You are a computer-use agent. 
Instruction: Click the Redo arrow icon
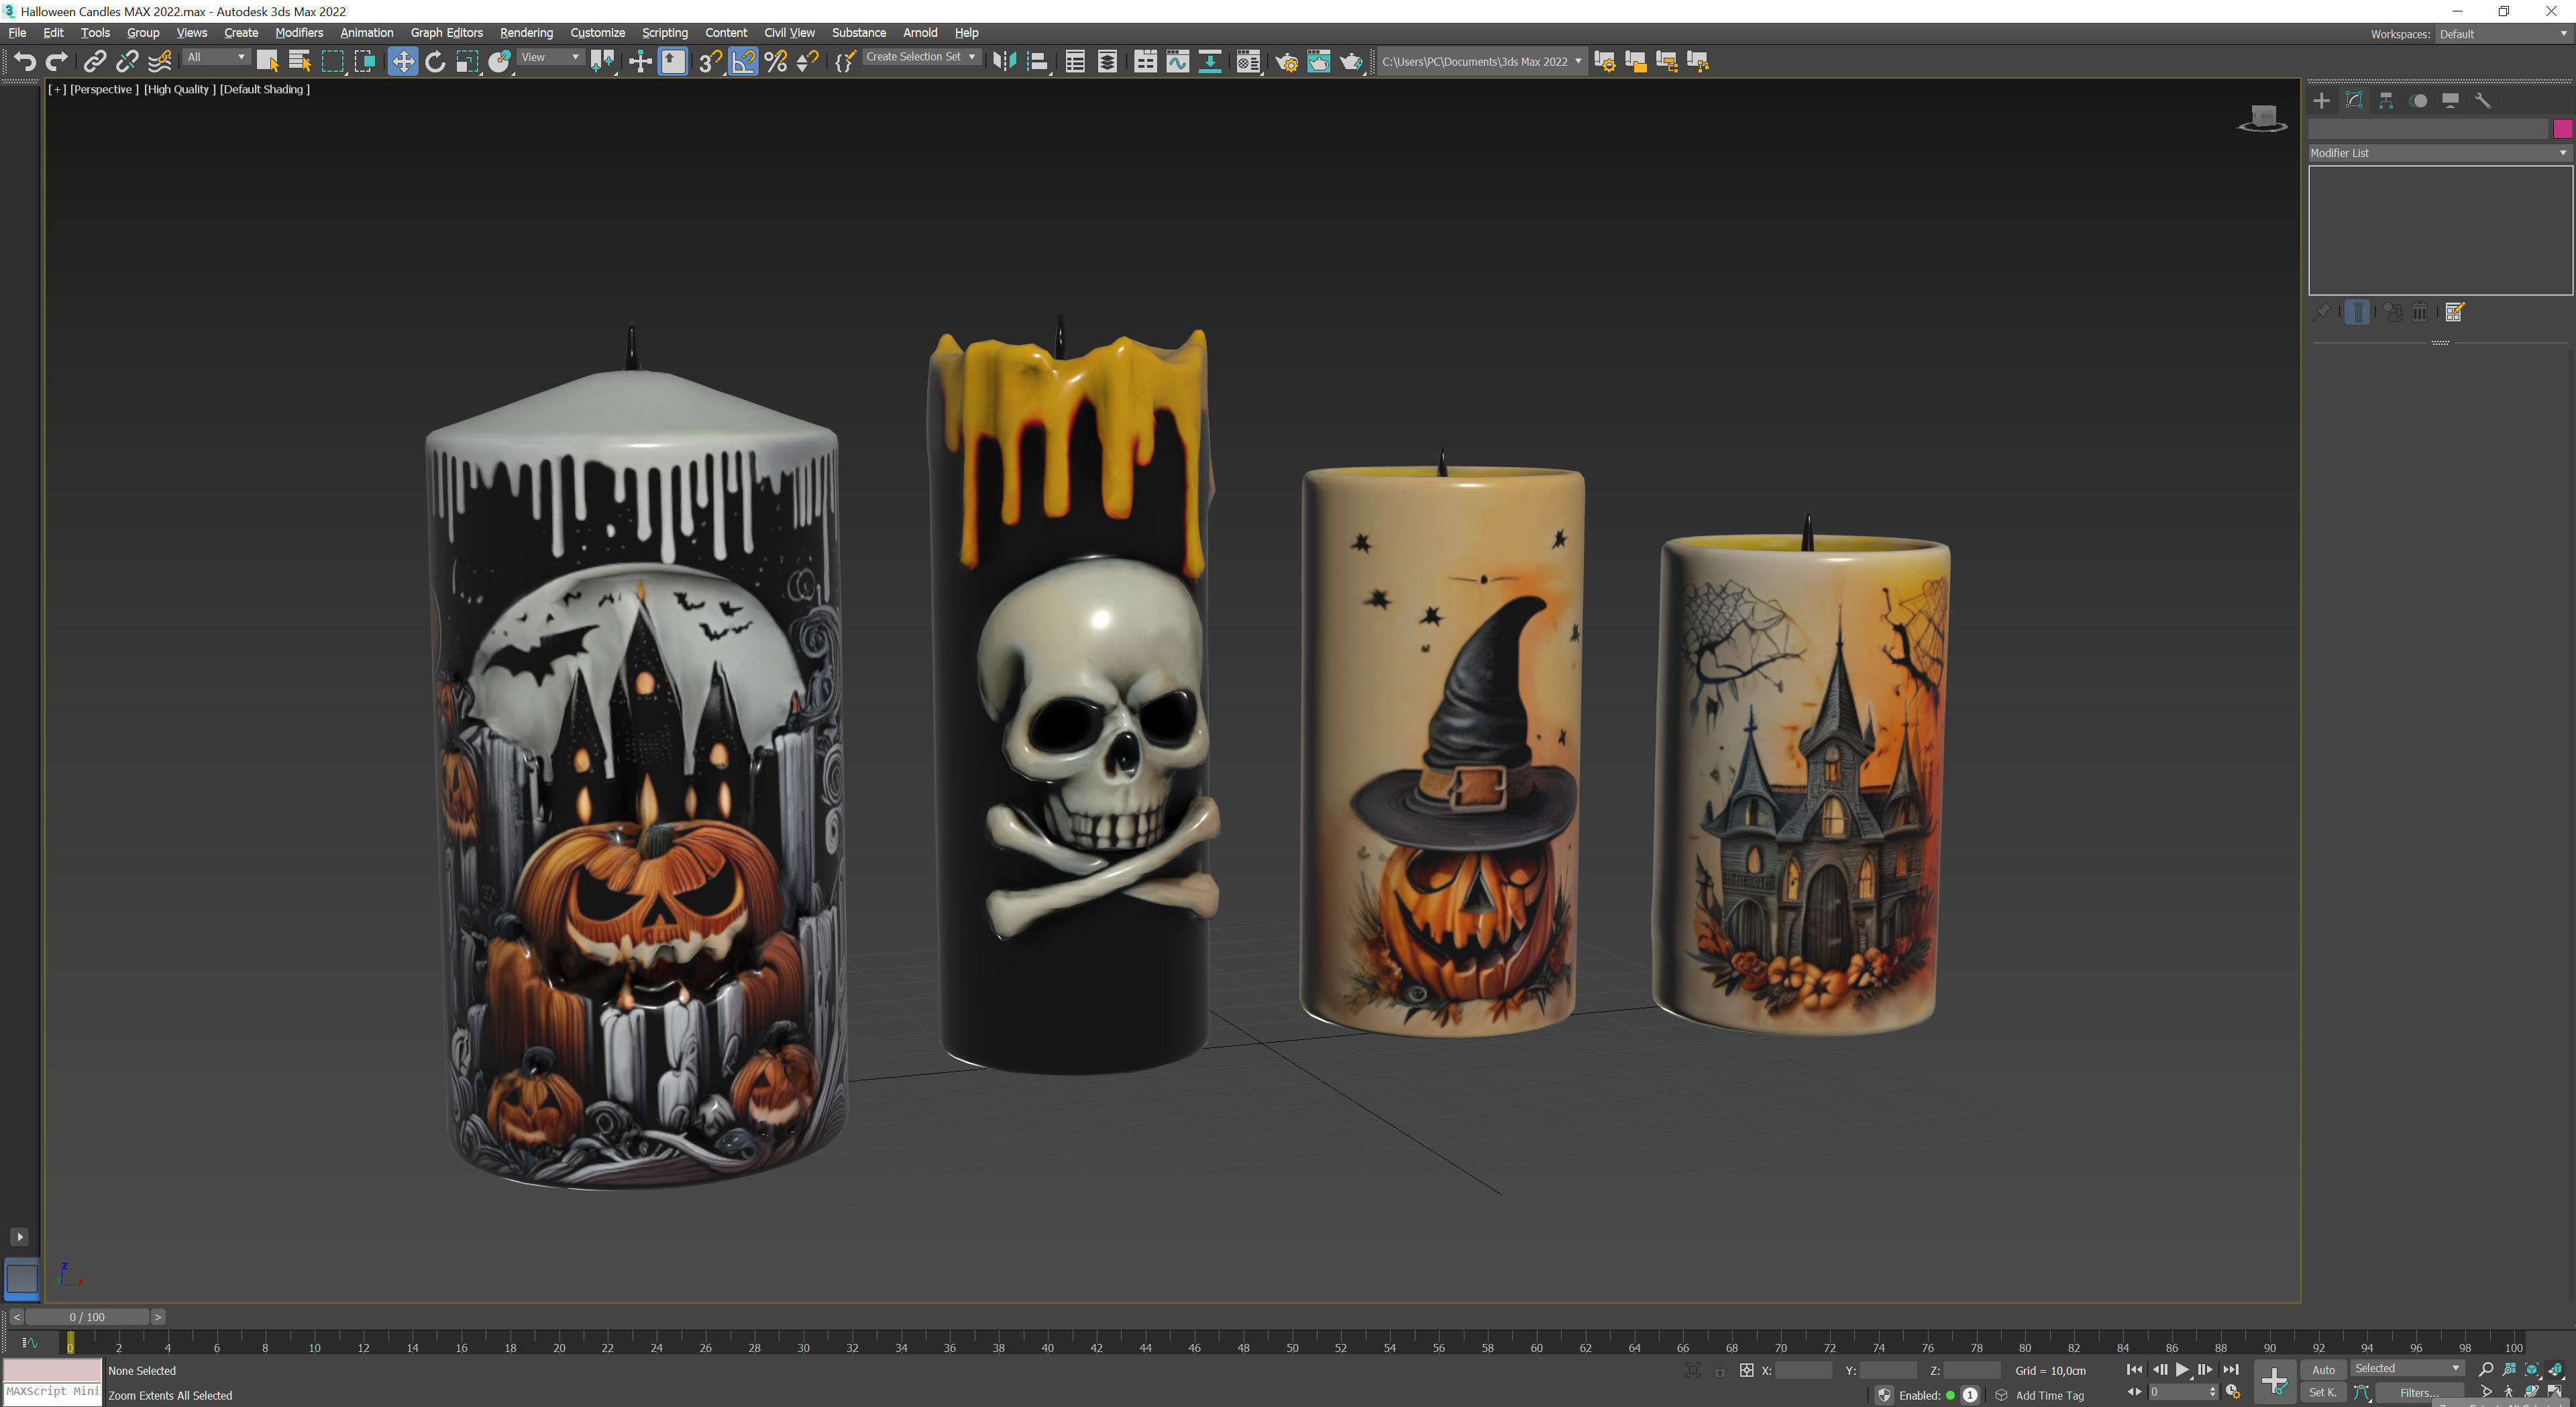tap(57, 62)
